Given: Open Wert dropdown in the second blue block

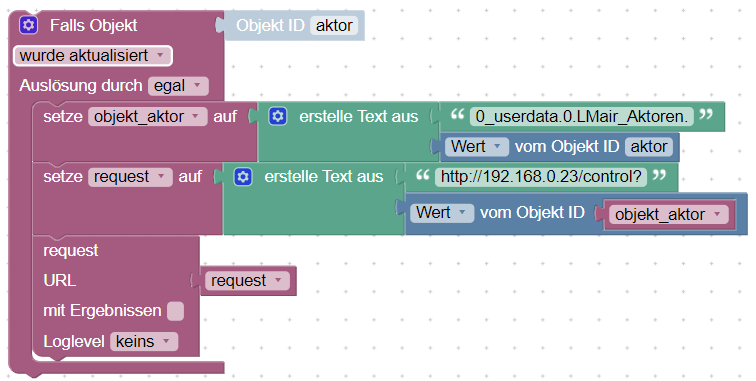Looking at the screenshot, I should click(x=442, y=213).
